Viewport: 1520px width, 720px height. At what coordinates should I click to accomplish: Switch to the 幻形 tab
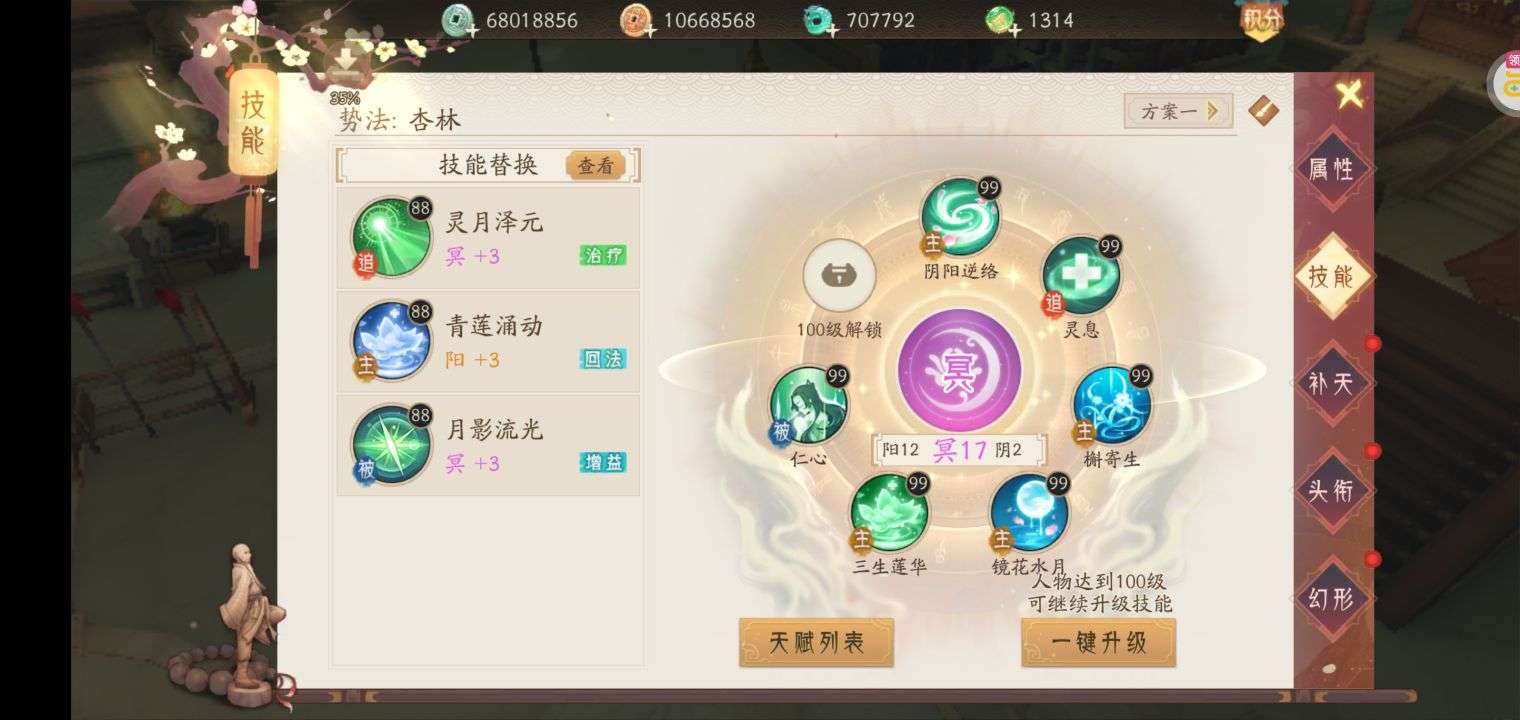(1330, 598)
